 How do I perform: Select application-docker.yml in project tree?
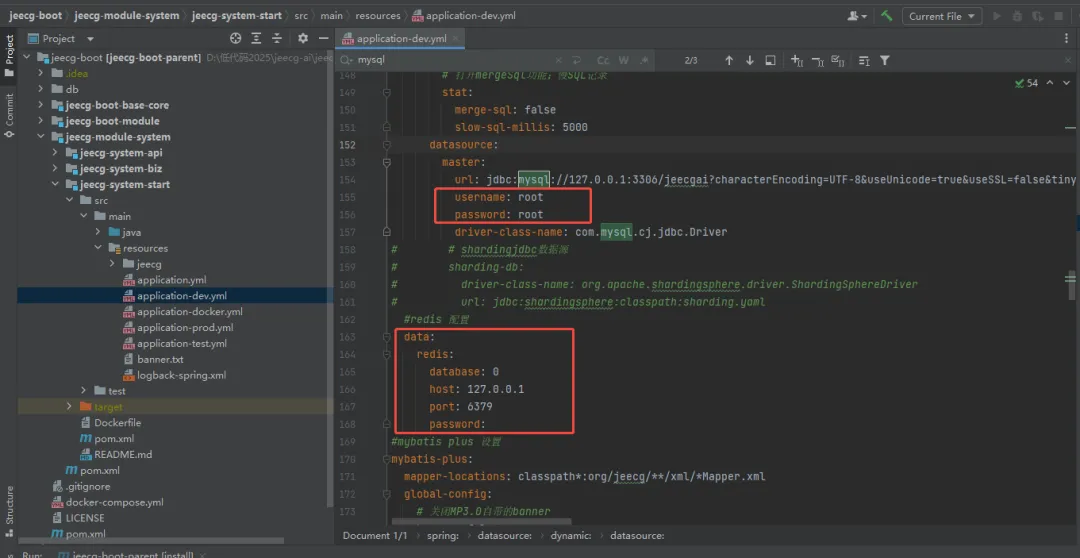[x=189, y=311]
